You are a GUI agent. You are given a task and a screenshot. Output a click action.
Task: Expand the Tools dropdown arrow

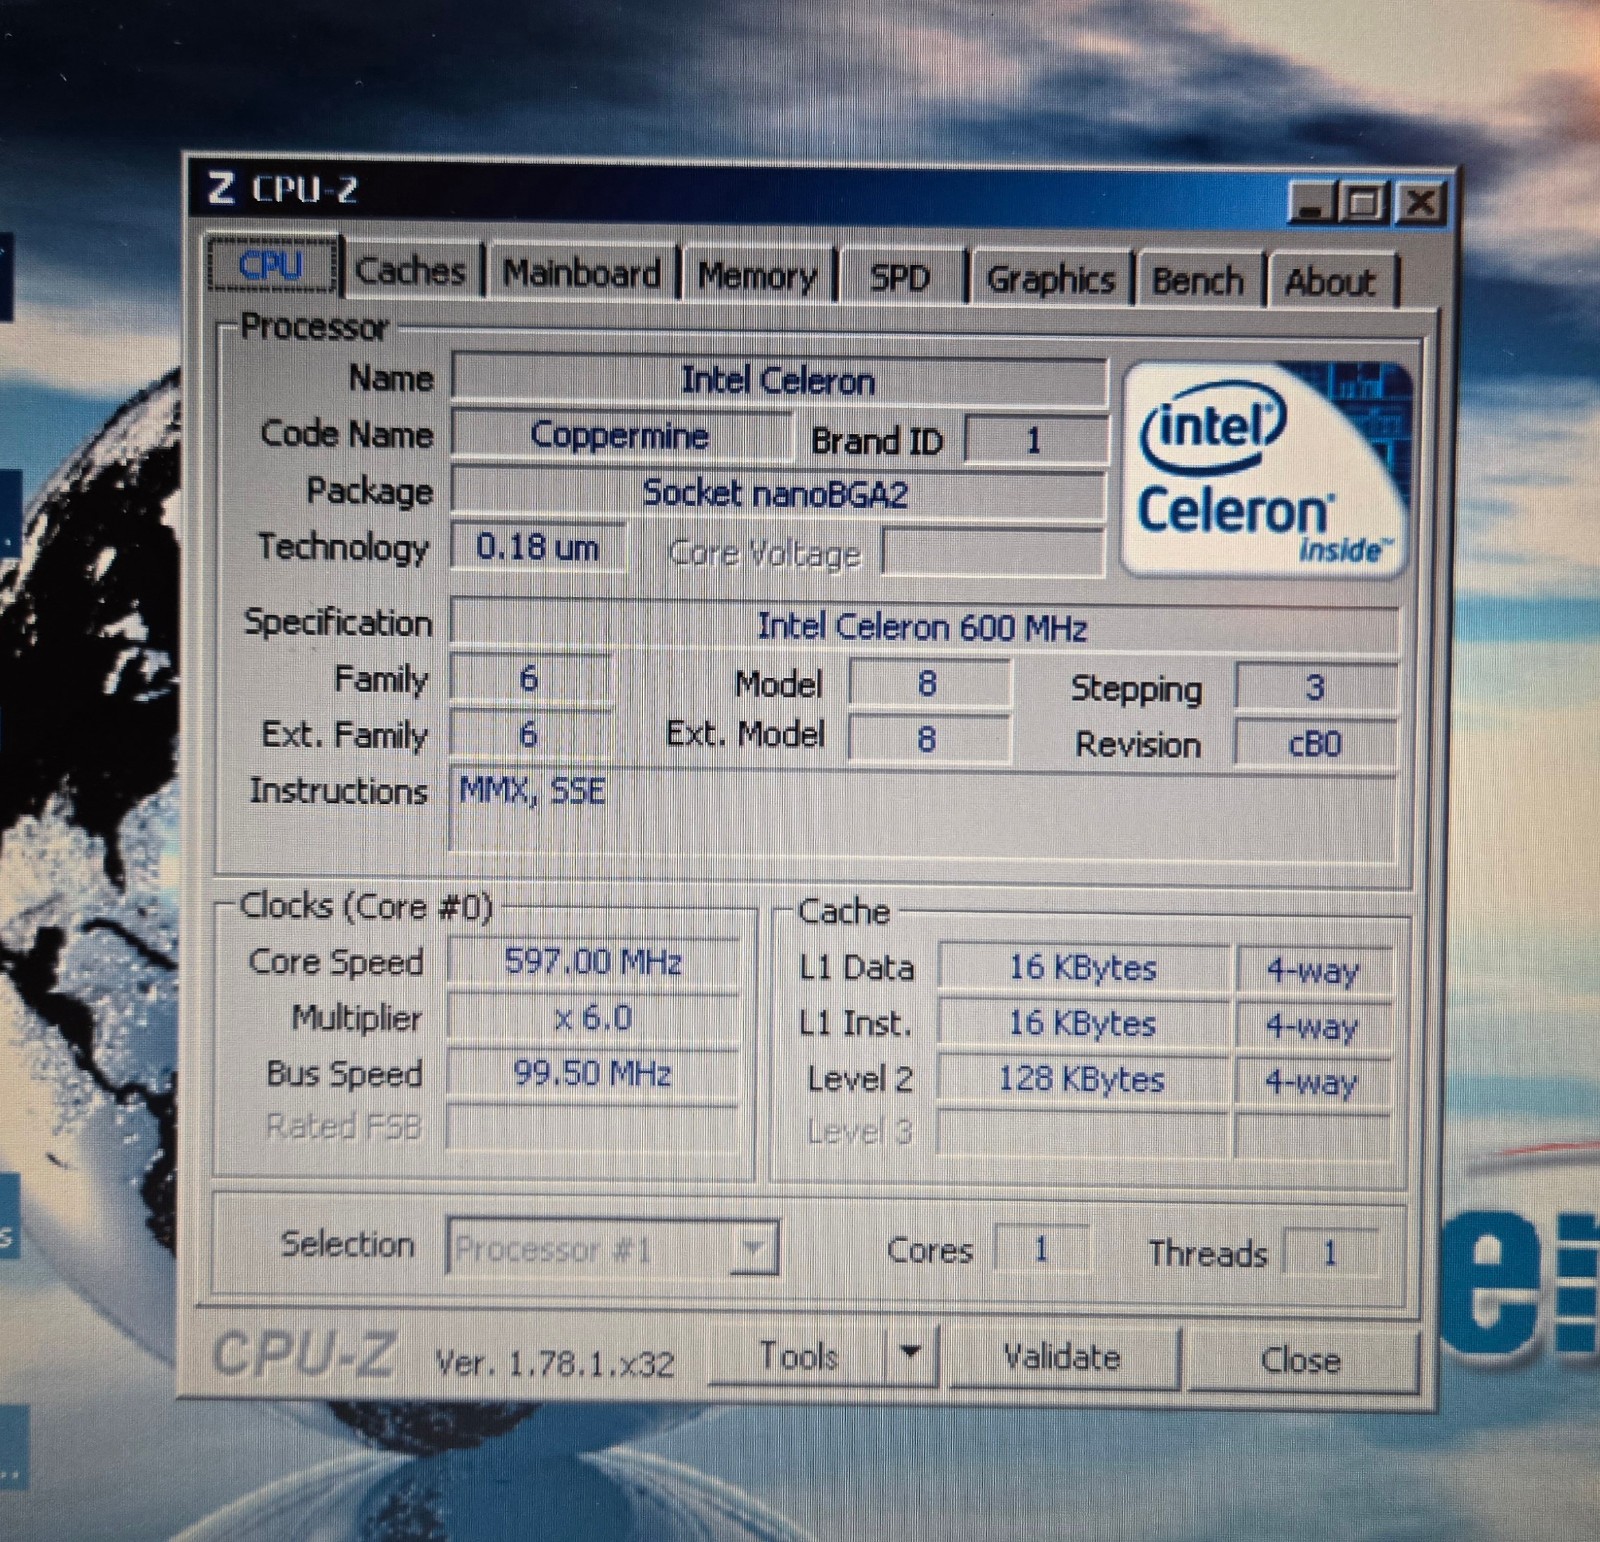pos(910,1355)
